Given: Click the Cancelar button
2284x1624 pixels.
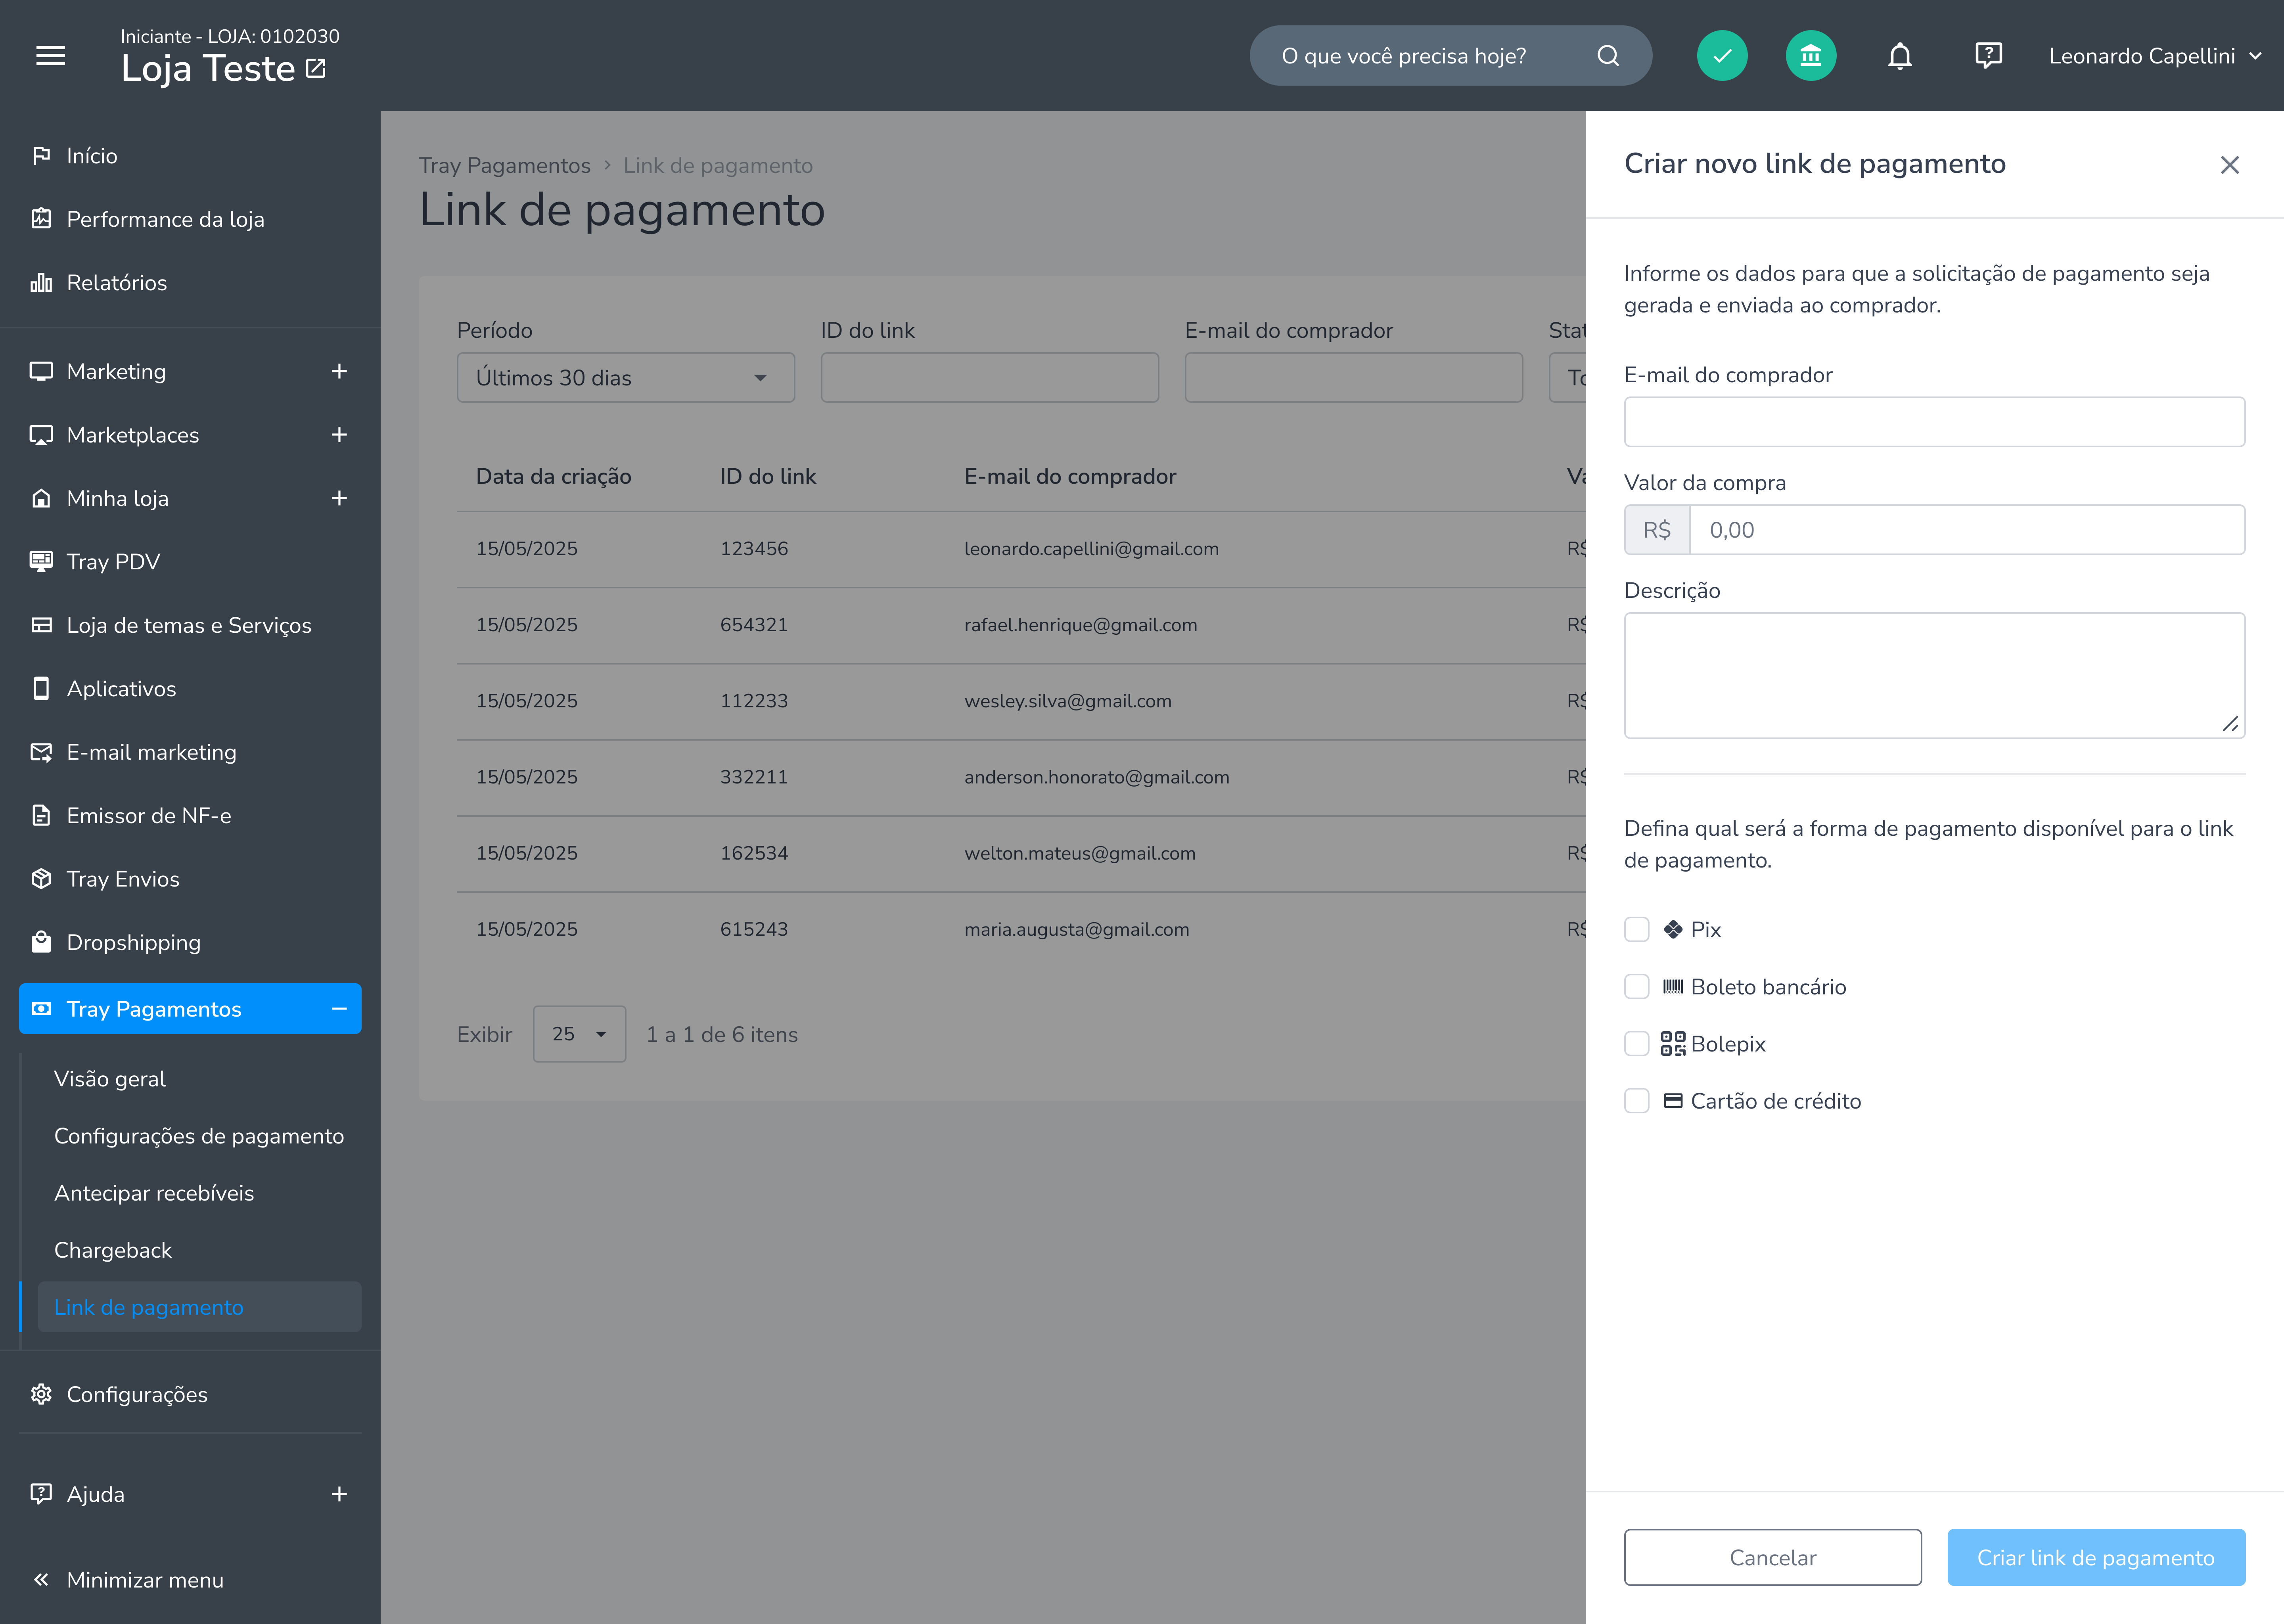Looking at the screenshot, I should (1772, 1557).
